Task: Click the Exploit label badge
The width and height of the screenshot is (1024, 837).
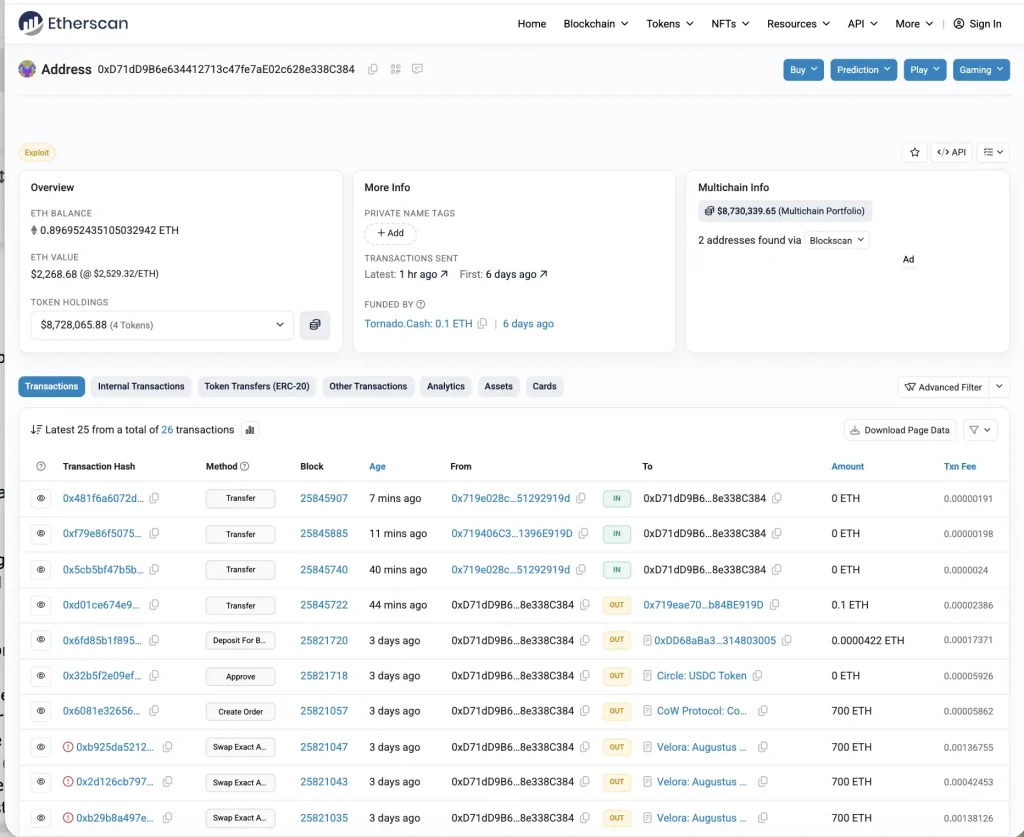Action: coord(37,153)
